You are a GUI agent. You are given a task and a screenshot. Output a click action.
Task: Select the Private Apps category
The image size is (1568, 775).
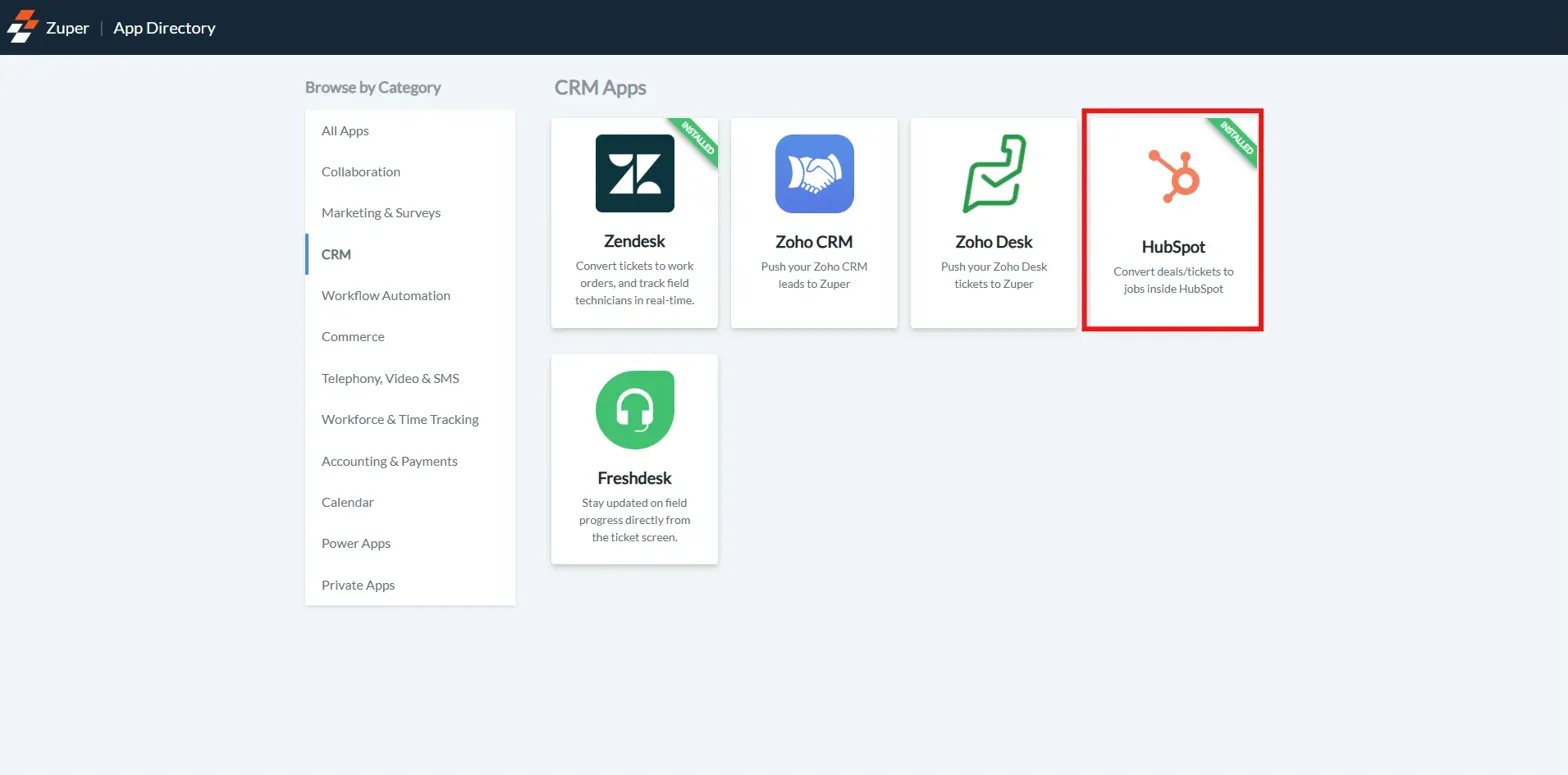410,585
